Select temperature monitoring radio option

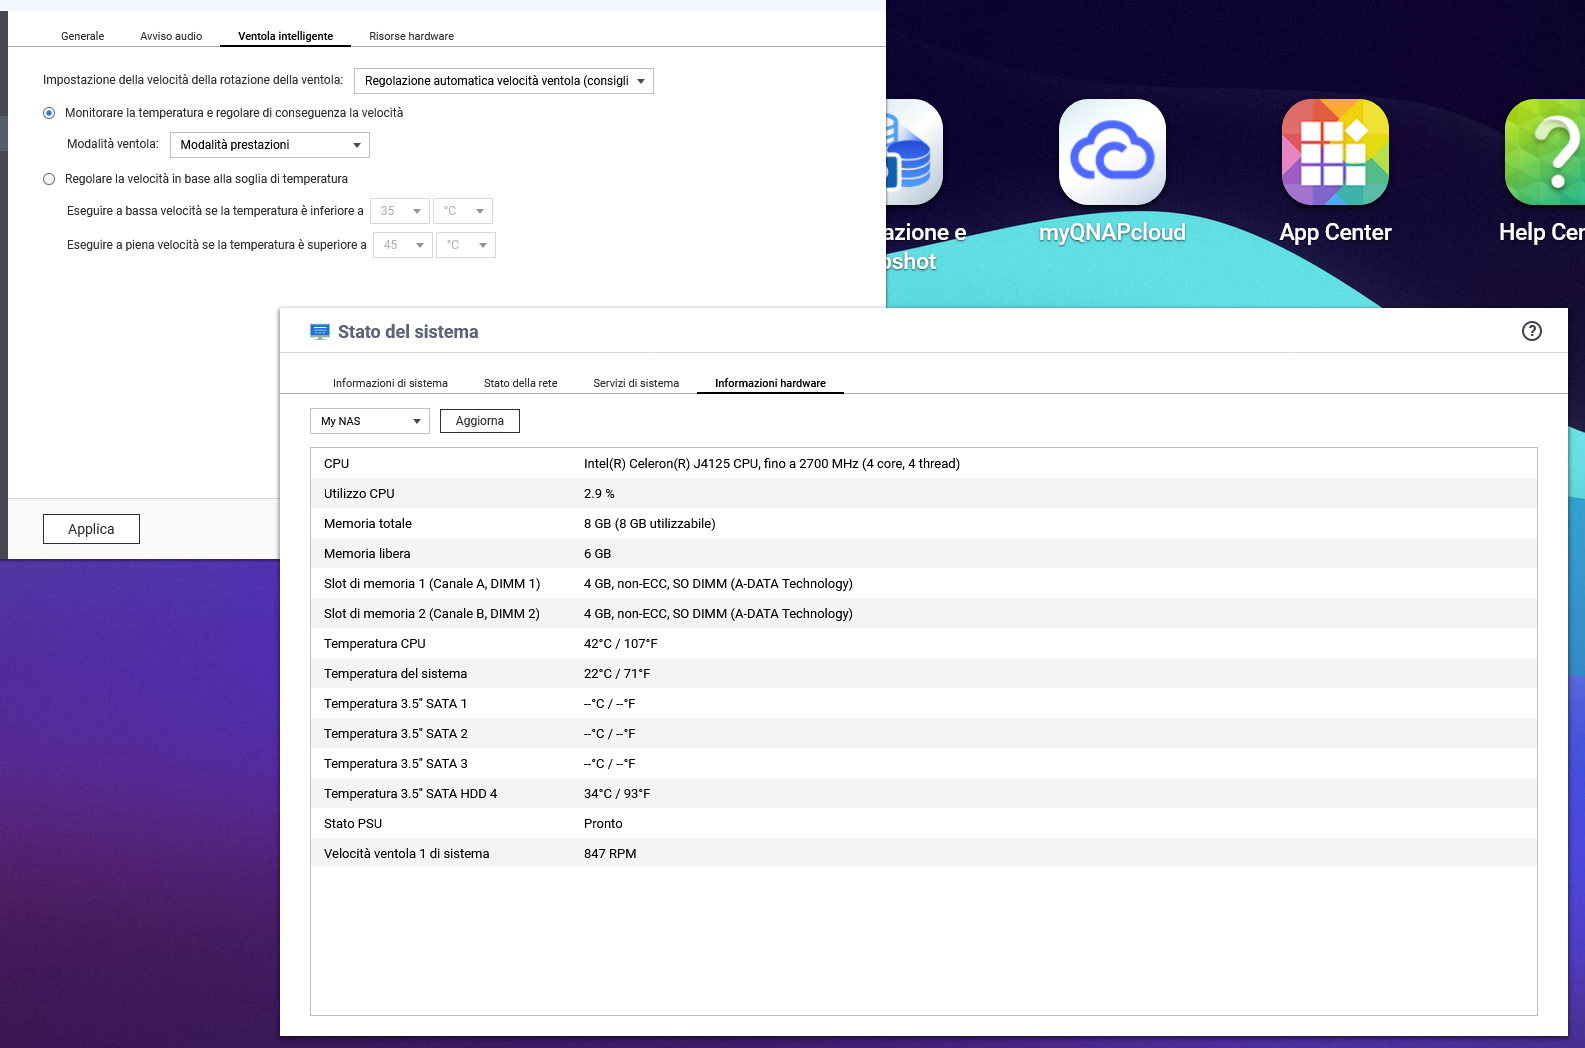pos(49,113)
